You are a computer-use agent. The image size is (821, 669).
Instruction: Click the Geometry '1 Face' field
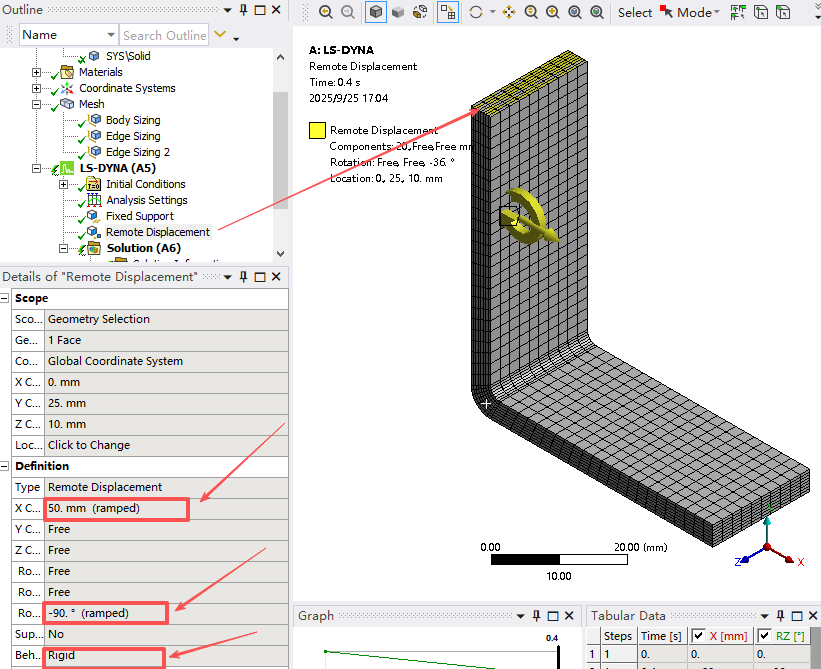pos(166,340)
